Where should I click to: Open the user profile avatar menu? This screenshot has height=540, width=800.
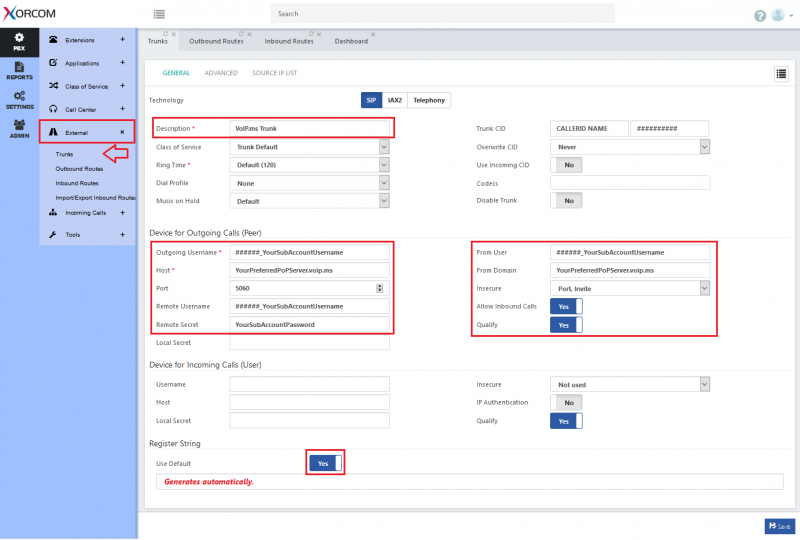click(781, 15)
